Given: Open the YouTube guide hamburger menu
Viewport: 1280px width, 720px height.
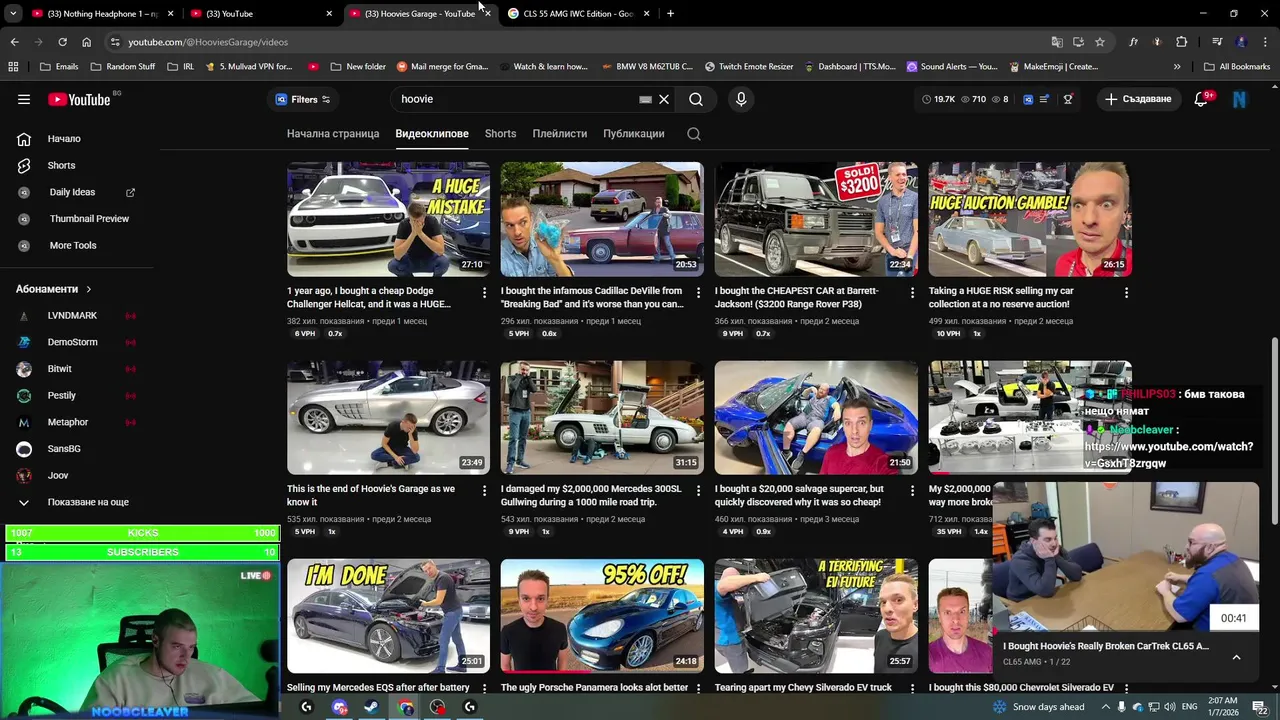Looking at the screenshot, I should tap(24, 99).
